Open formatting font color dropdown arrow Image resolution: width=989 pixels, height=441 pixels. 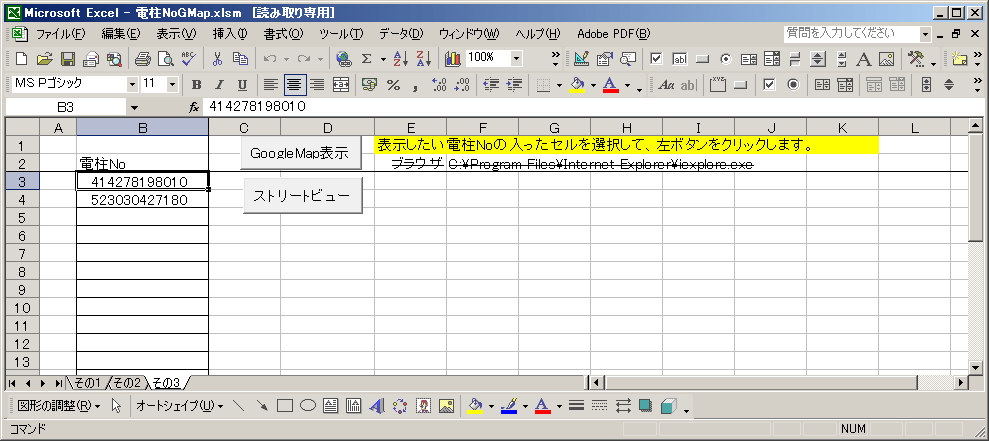628,85
